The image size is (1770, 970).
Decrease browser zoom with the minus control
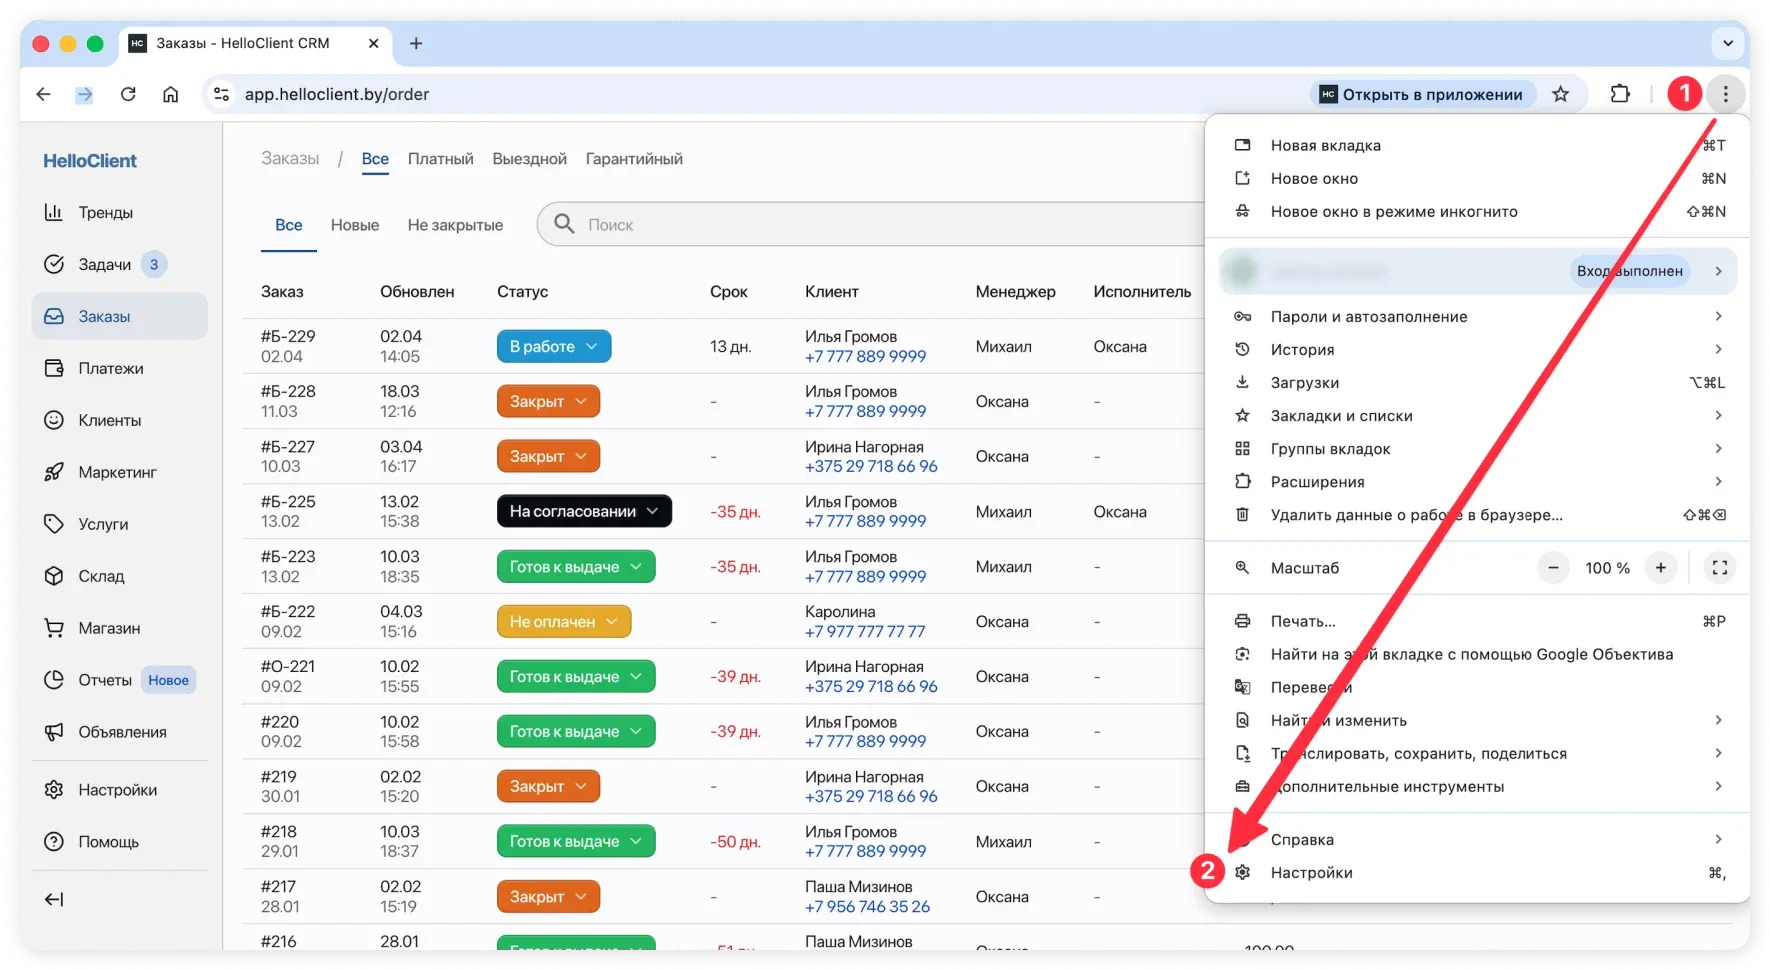tap(1553, 568)
